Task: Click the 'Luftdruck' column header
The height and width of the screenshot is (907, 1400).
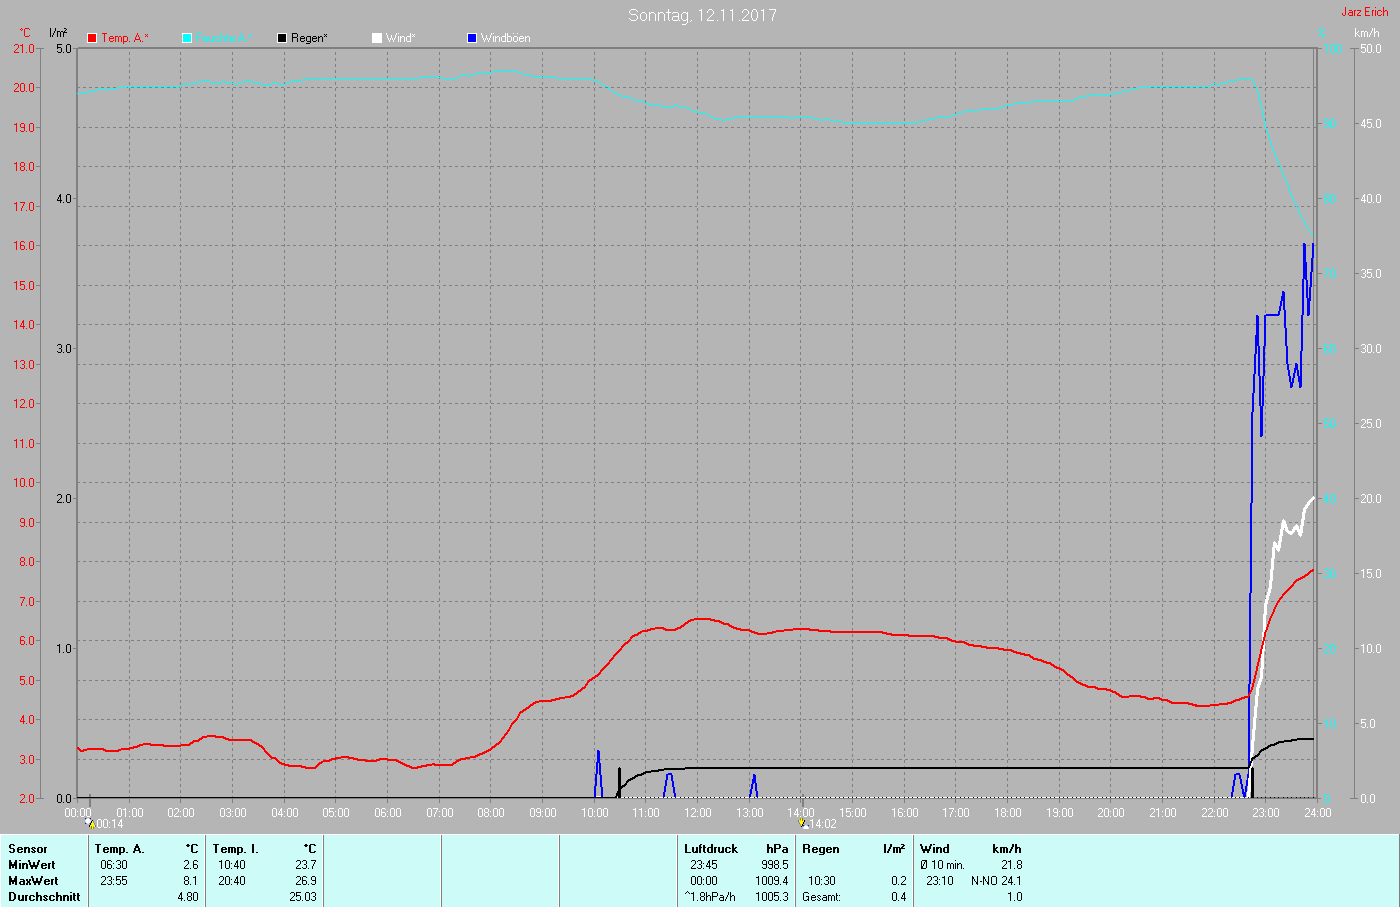Action: click(x=711, y=849)
